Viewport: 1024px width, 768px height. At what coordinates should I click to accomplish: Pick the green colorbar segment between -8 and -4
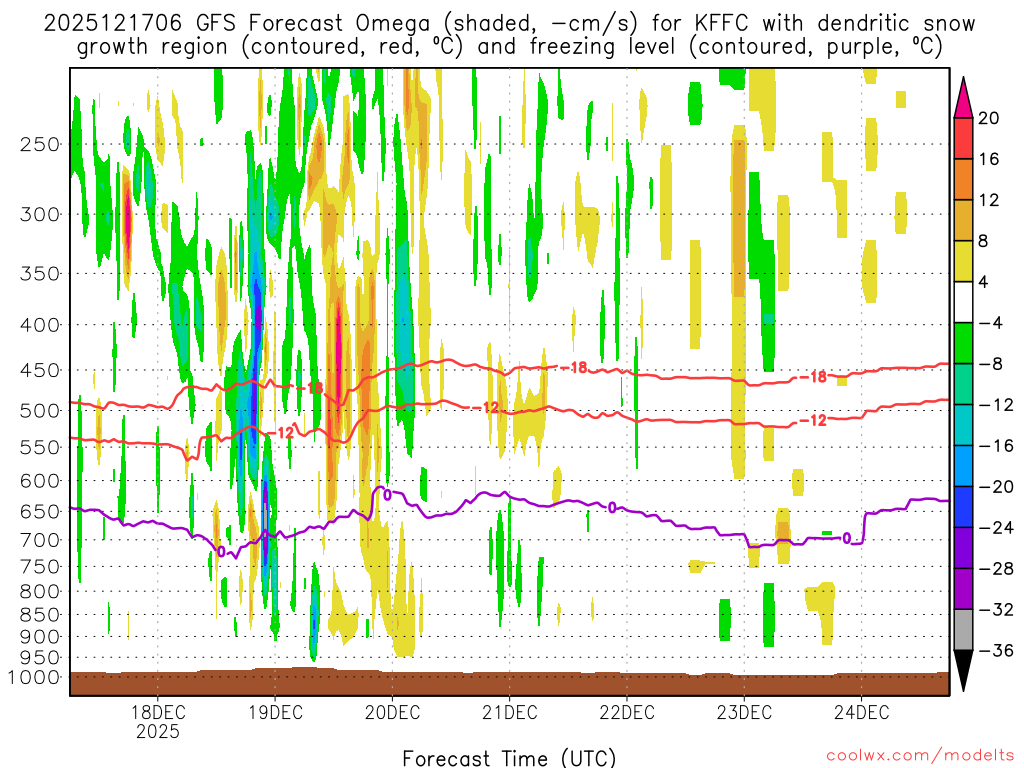pos(963,344)
